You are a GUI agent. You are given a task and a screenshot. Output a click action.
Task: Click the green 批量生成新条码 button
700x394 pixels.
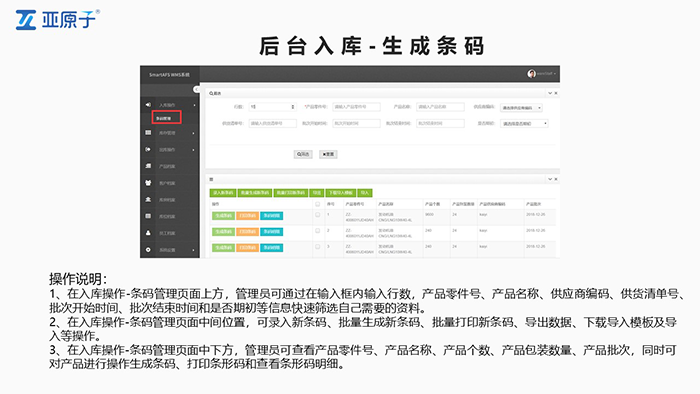click(254, 193)
